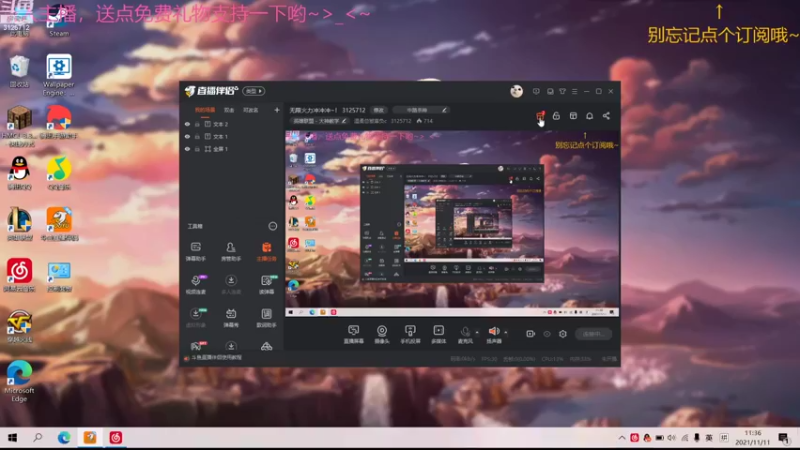Mute the 麦克风 microphone
Screen dimensions: 800x450
tap(465, 334)
